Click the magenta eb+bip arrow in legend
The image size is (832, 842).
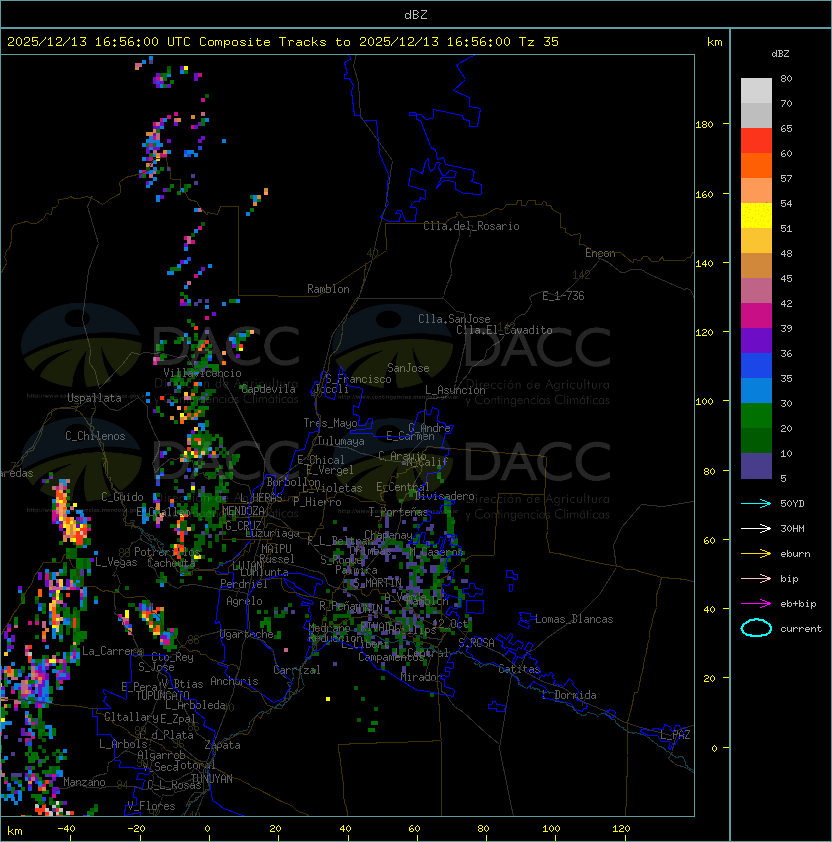click(x=756, y=604)
